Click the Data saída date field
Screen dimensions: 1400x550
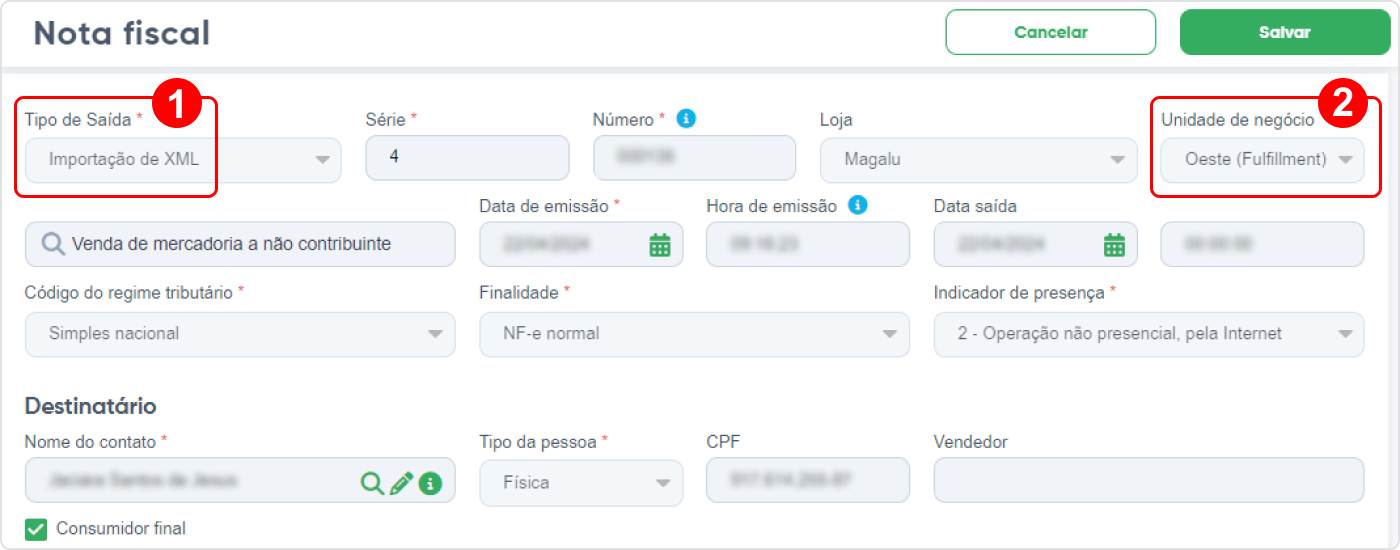click(x=1035, y=244)
